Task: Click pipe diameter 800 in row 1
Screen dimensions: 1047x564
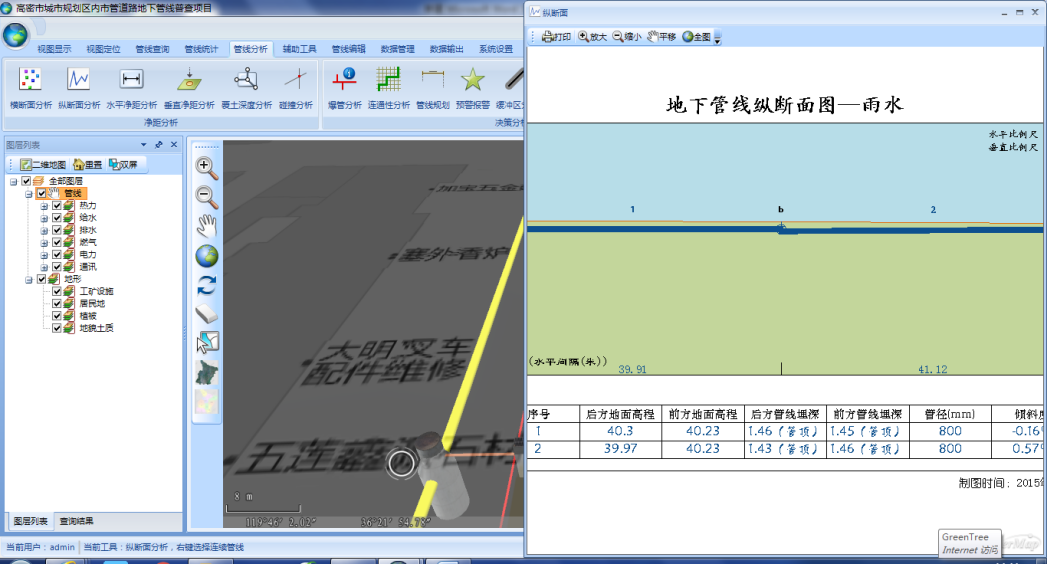Action: (950, 431)
